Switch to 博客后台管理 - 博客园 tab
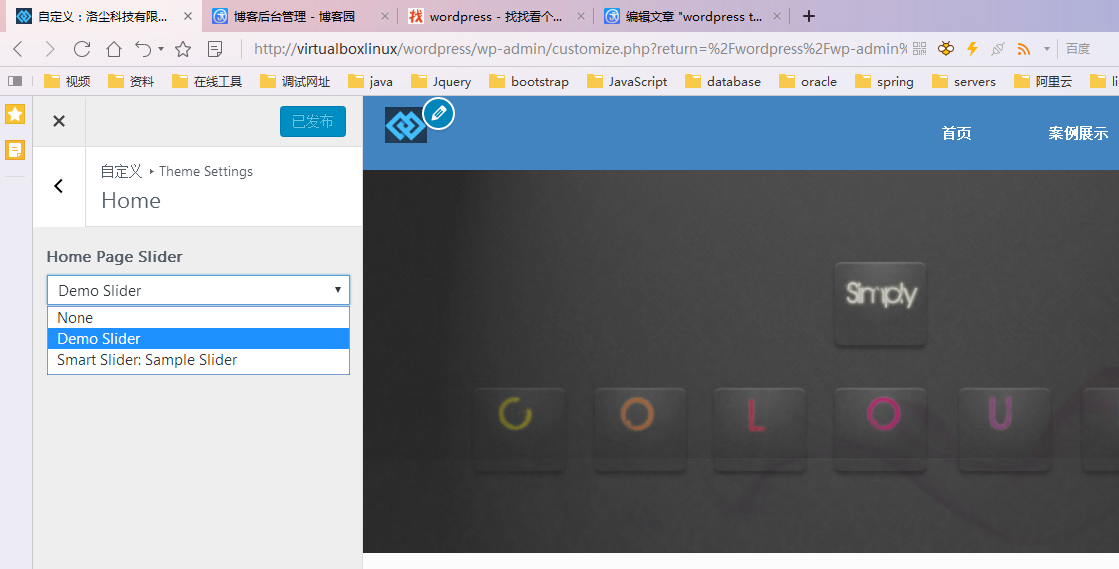The height and width of the screenshot is (569, 1119). click(300, 16)
